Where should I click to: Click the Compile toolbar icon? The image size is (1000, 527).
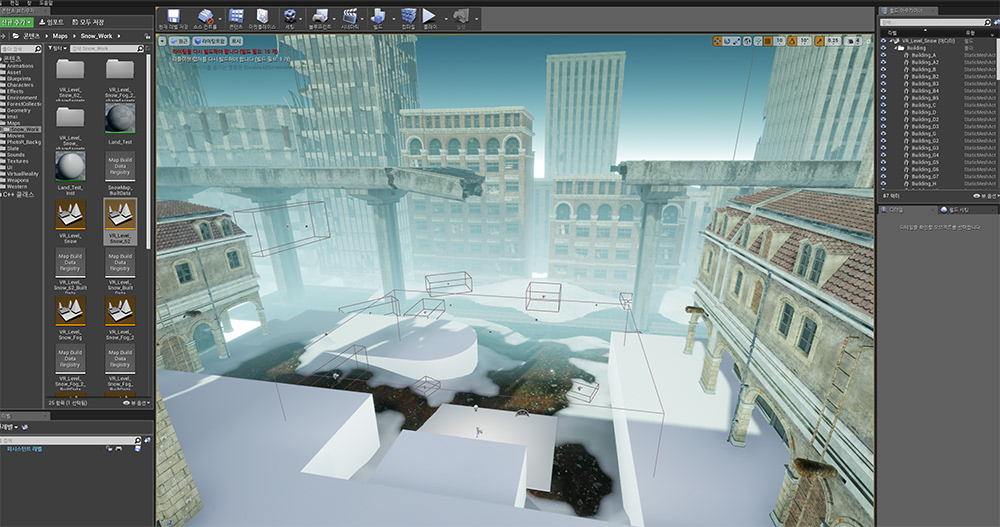click(x=408, y=17)
